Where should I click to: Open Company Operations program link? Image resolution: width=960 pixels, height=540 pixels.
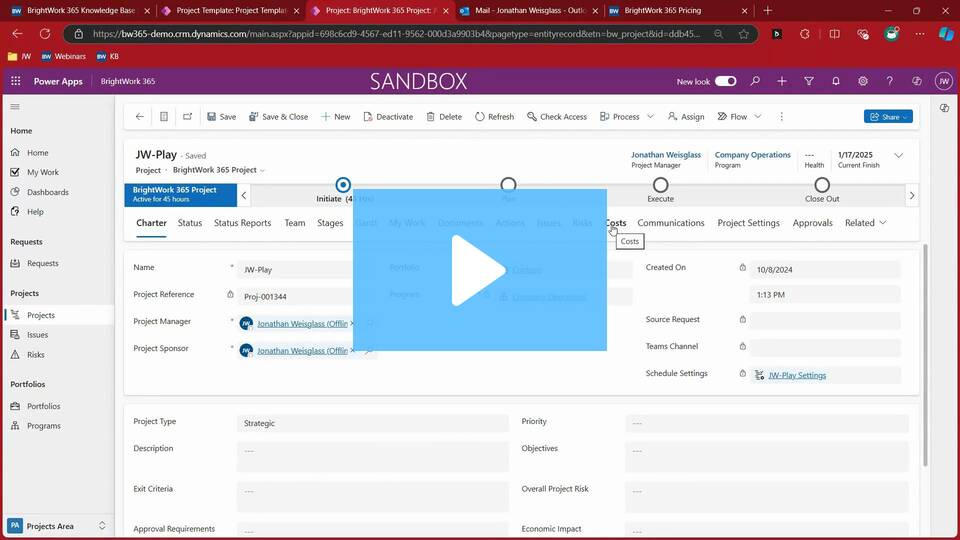pos(752,155)
